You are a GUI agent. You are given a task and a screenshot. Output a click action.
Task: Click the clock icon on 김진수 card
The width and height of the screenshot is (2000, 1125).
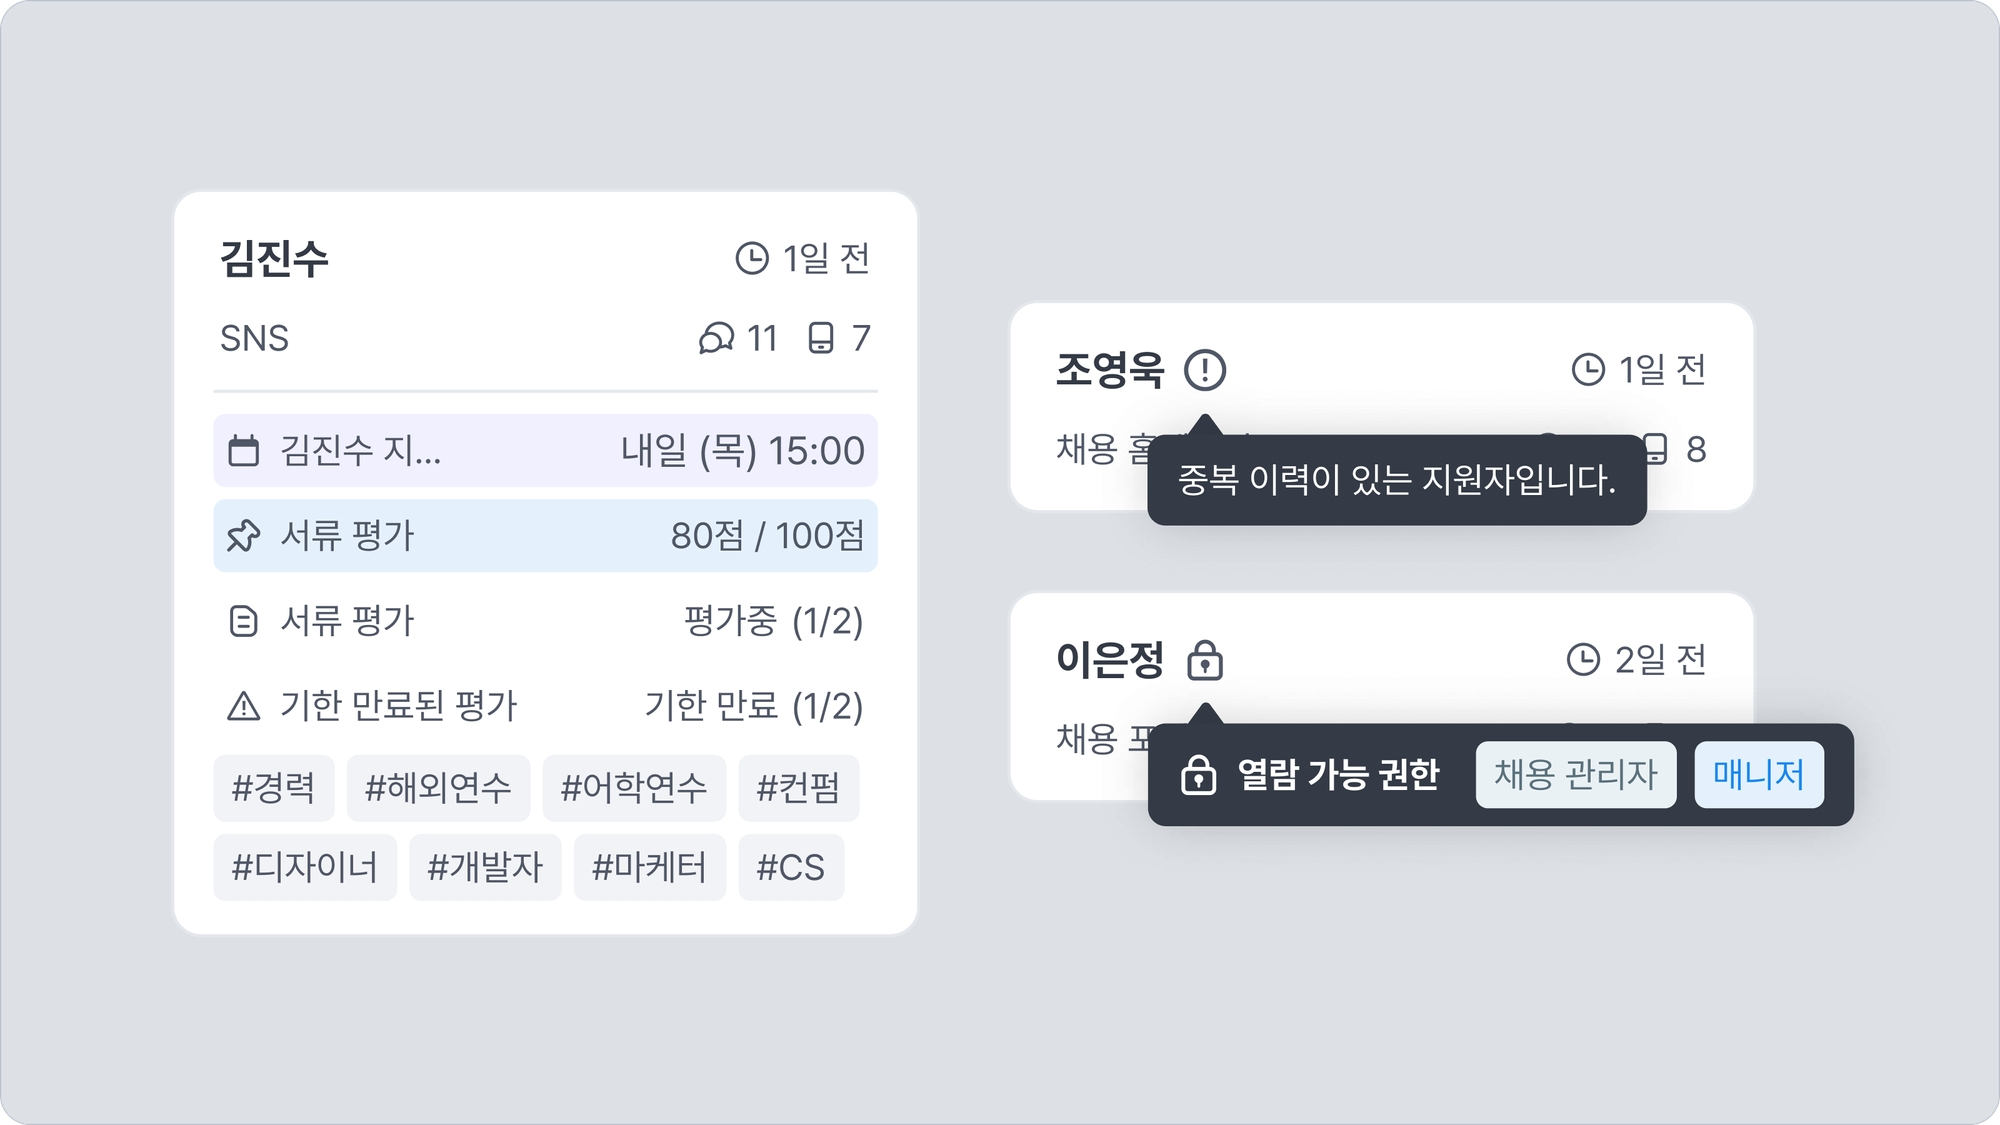pos(752,259)
